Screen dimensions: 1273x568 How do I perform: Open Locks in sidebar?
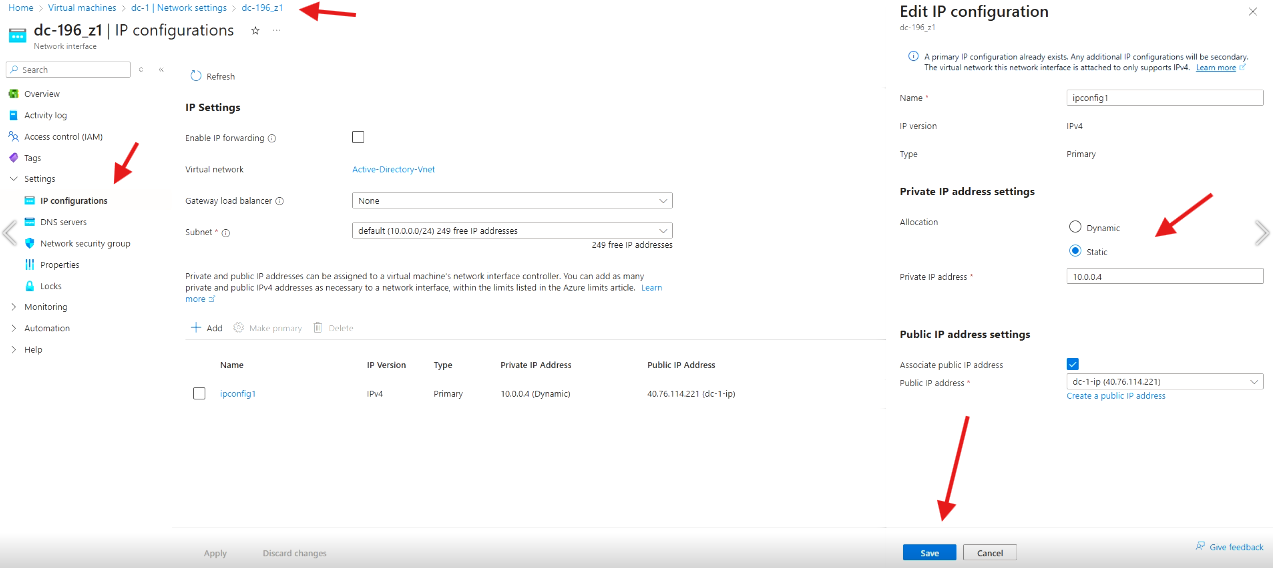click(50, 286)
